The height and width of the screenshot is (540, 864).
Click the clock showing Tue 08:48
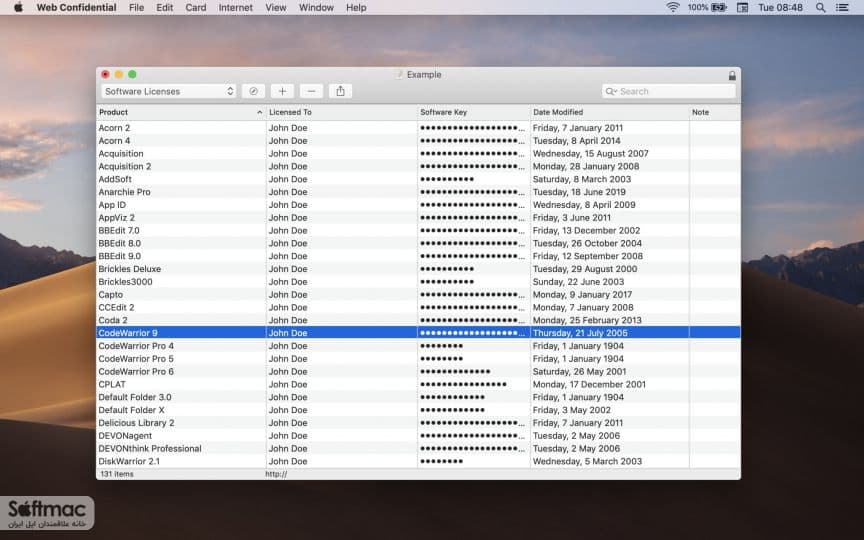coord(780,8)
